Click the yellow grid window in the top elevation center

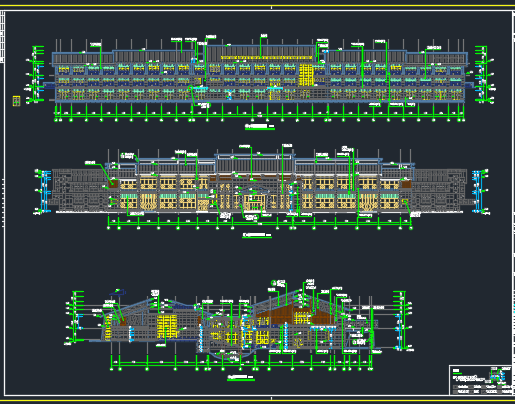click(x=306, y=75)
